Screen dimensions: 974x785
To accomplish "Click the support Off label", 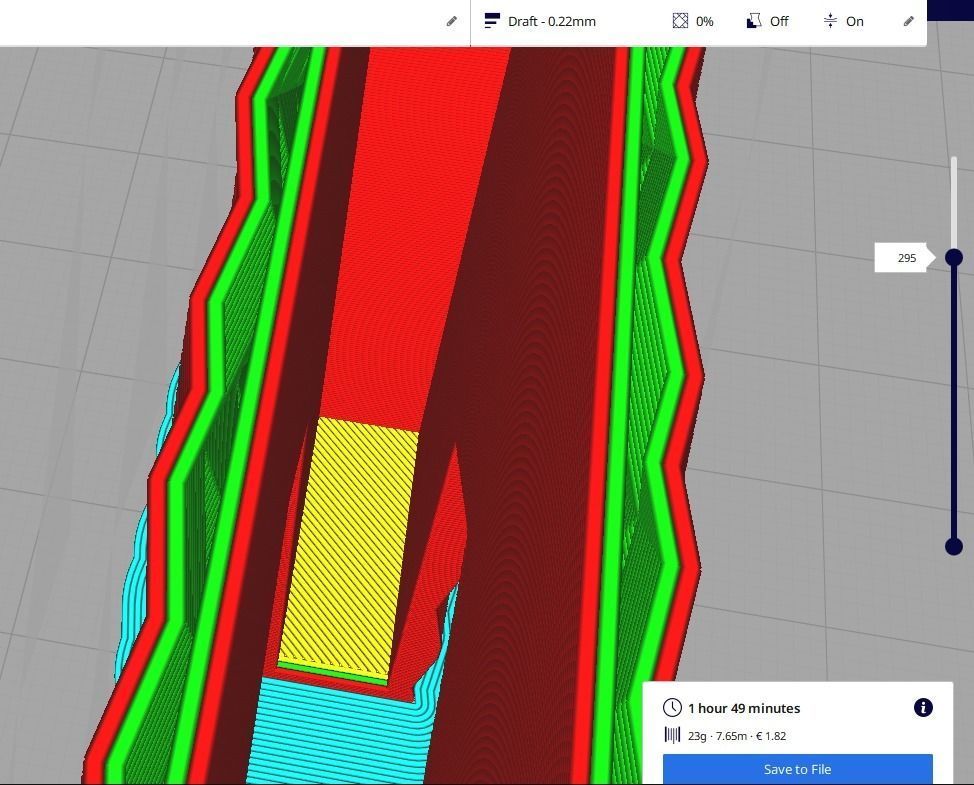I will pos(779,21).
